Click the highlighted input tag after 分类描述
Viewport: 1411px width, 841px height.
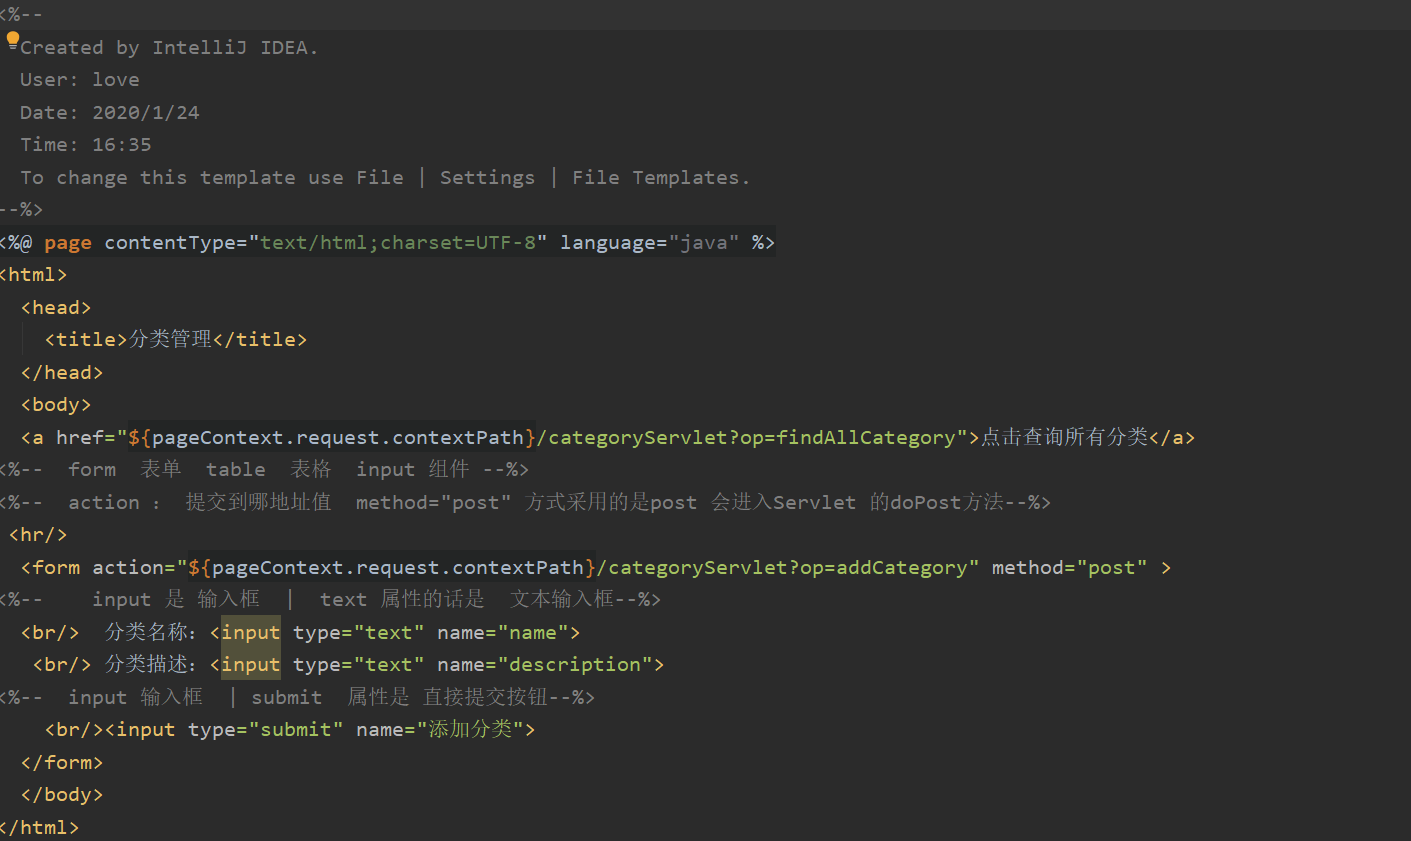pos(250,665)
